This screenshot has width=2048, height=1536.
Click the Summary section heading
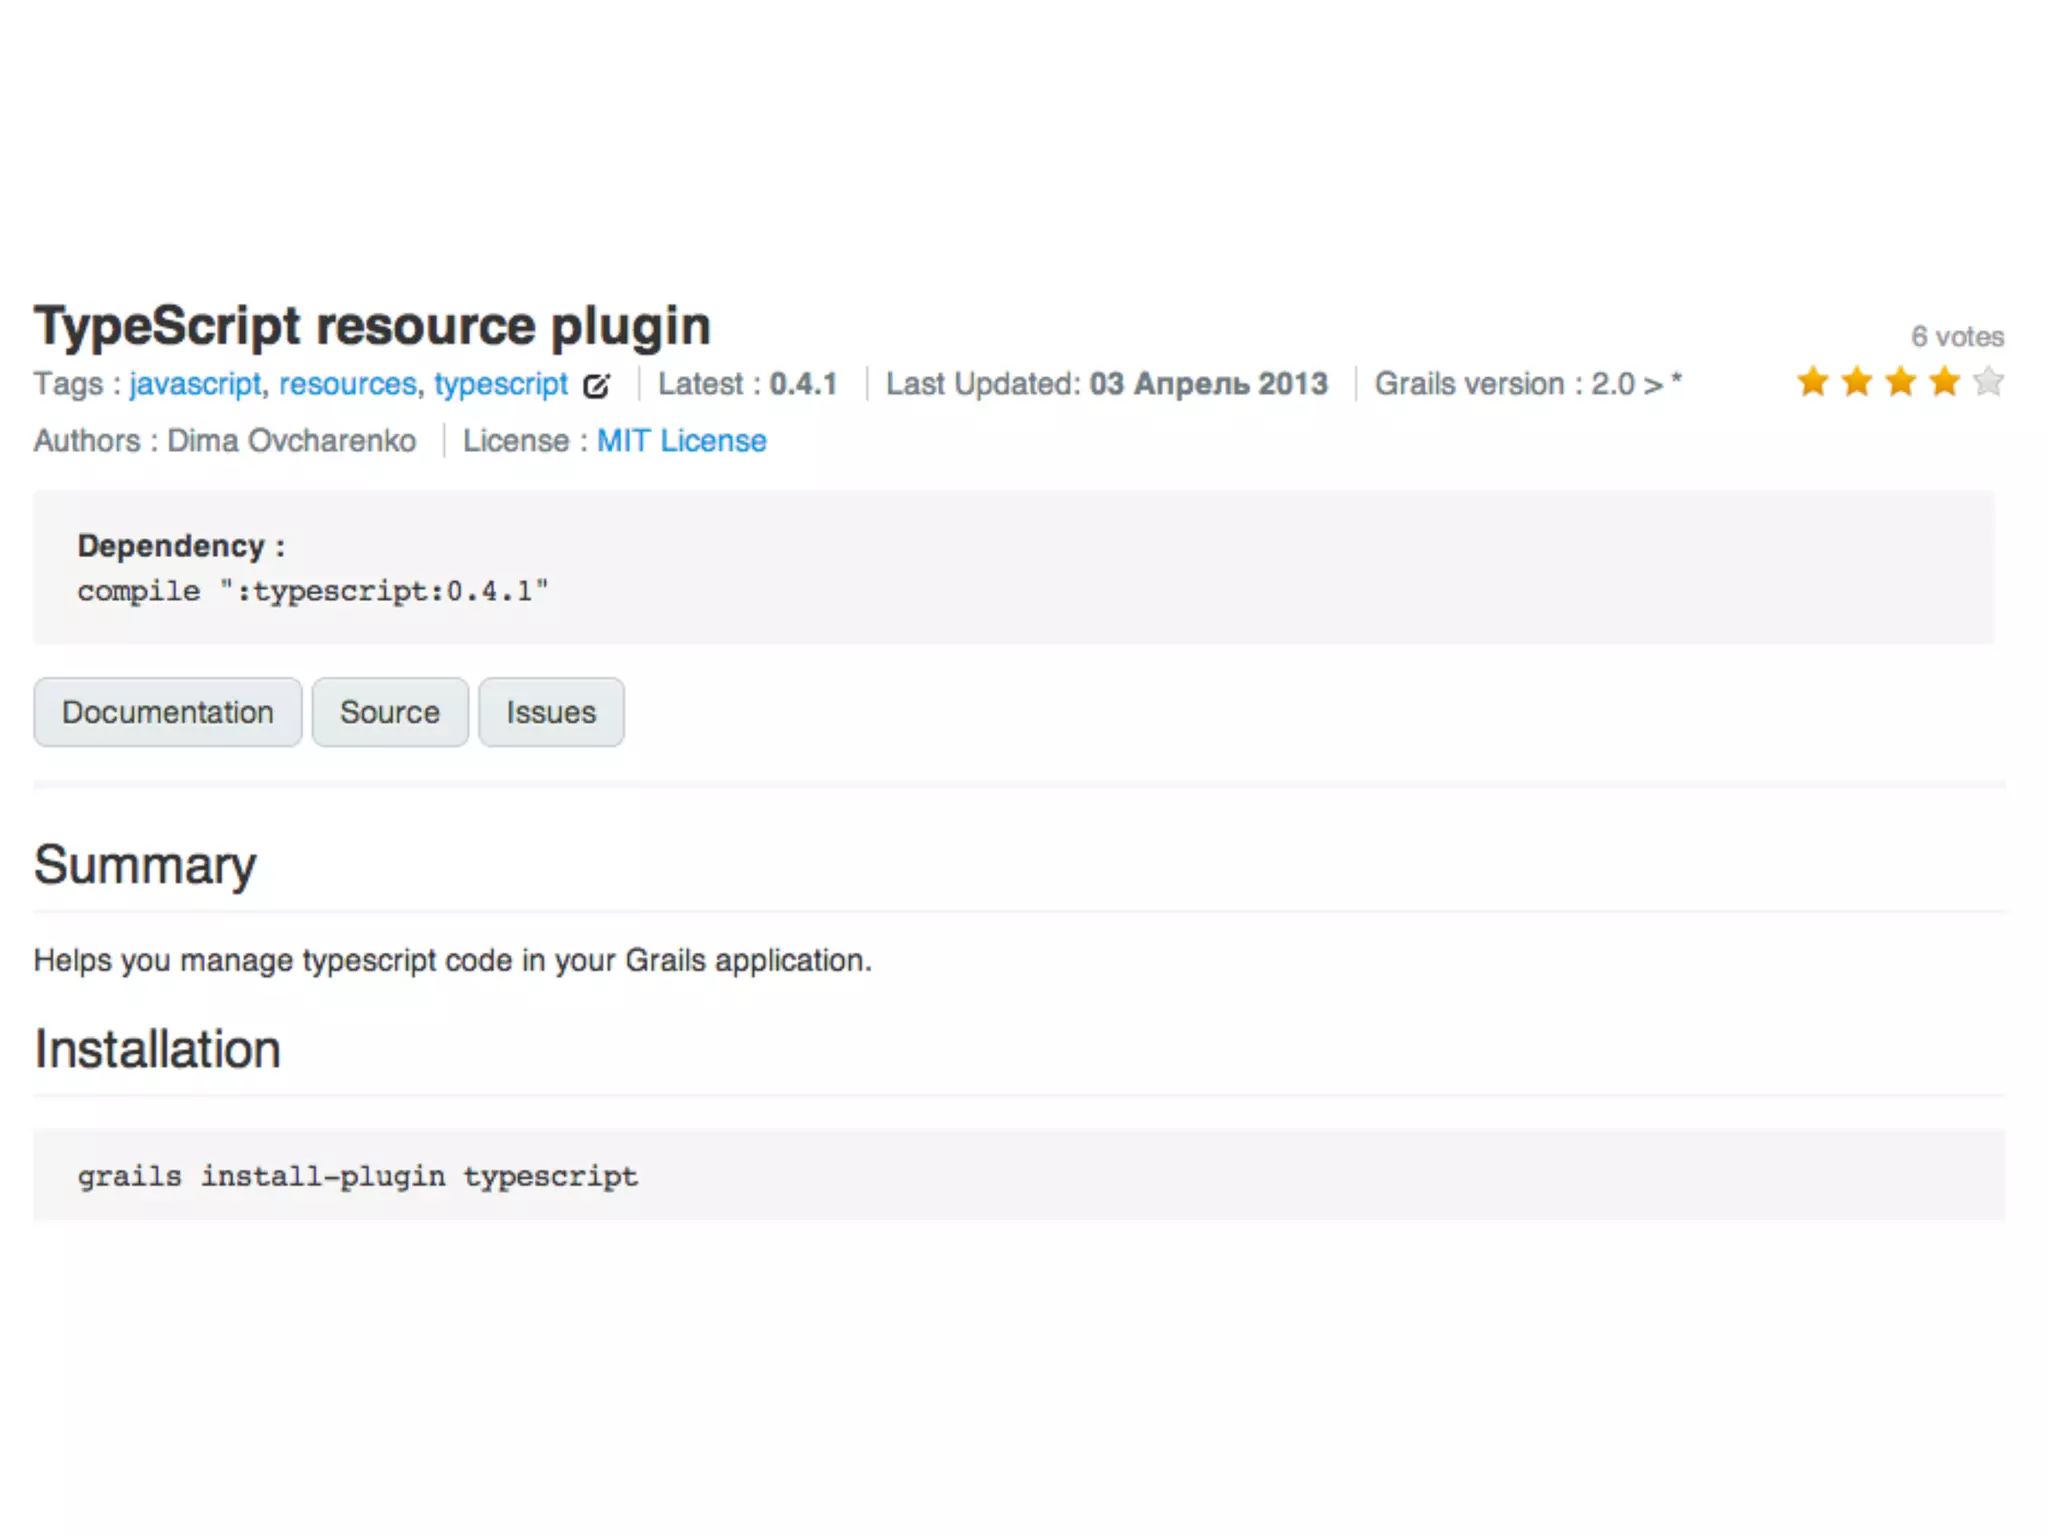click(x=145, y=865)
